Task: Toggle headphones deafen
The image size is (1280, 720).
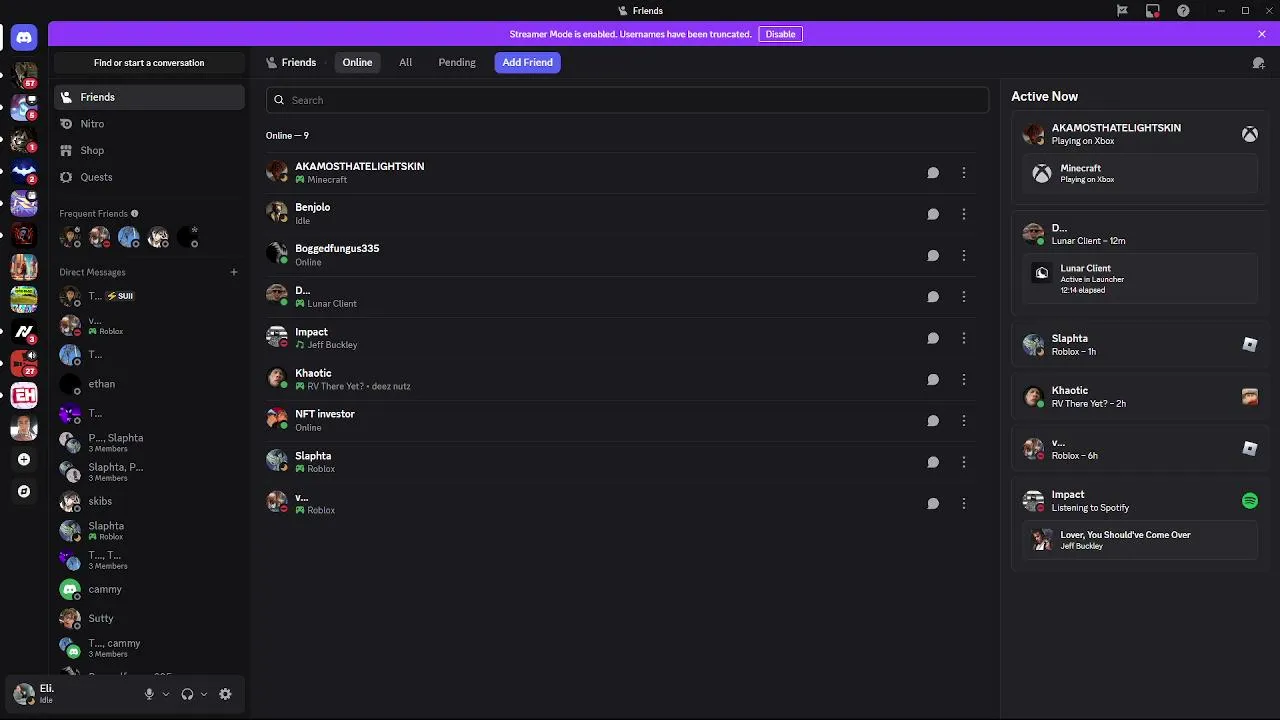Action: [x=187, y=694]
